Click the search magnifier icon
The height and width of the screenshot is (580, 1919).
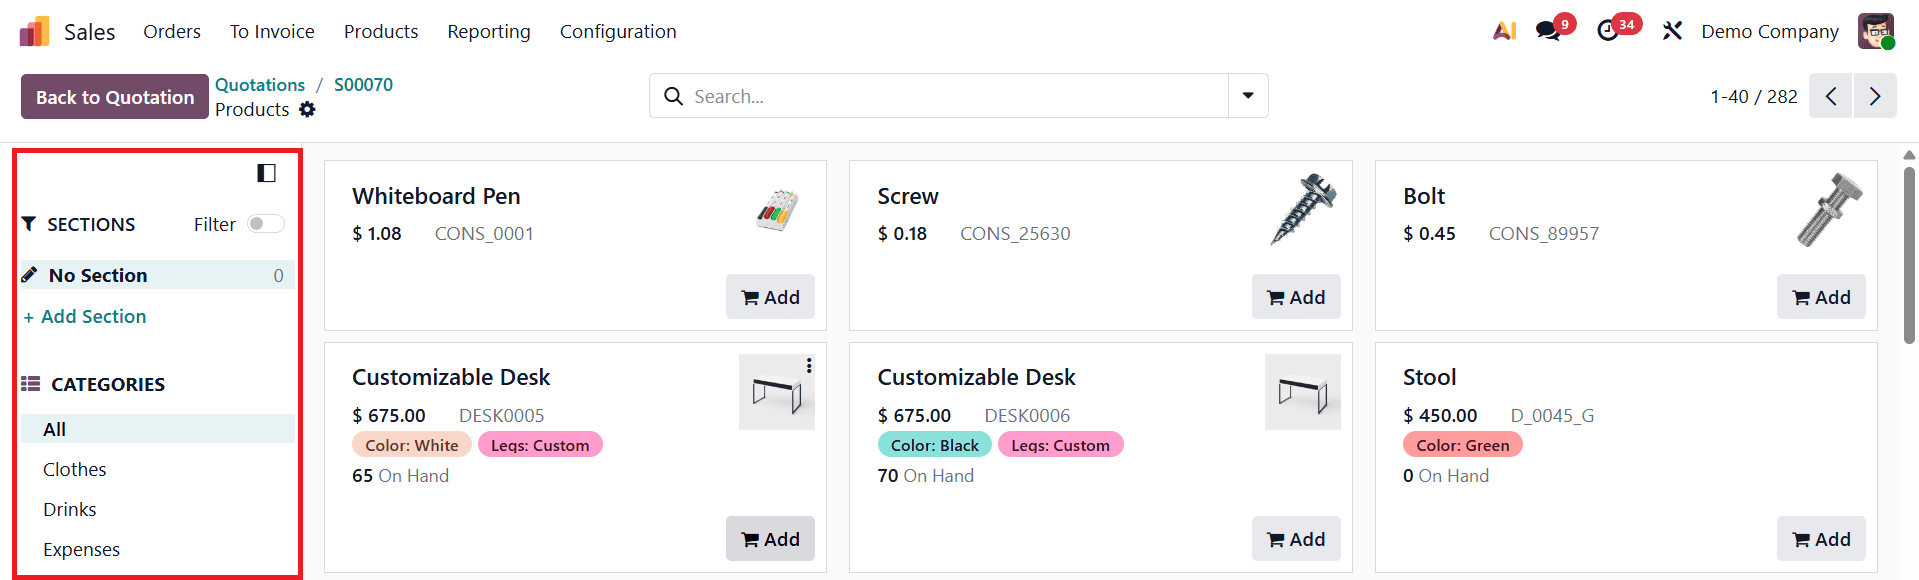(672, 96)
